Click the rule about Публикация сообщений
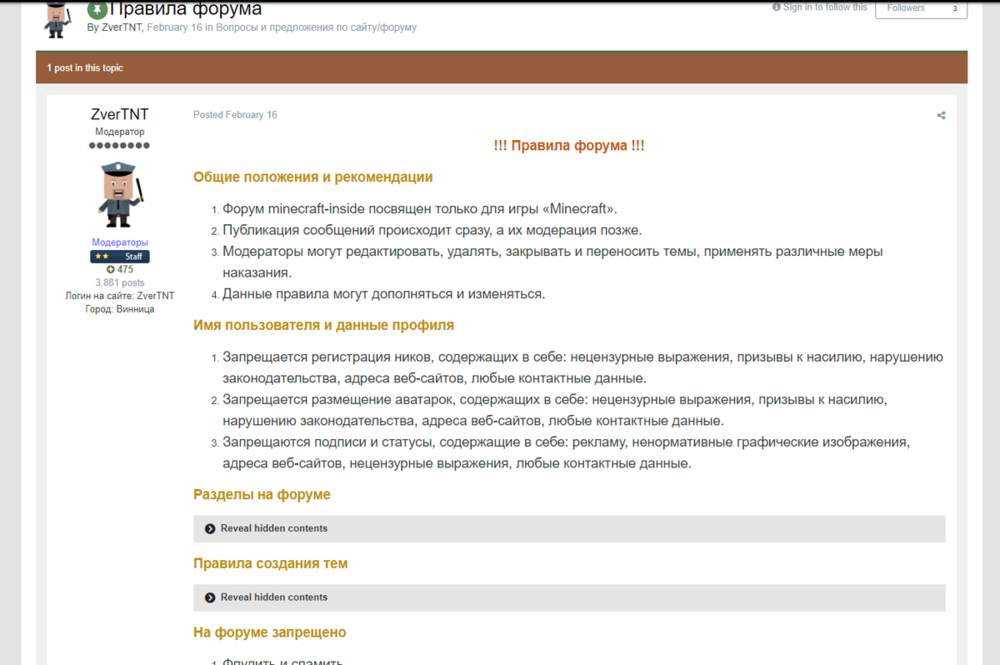The width and height of the screenshot is (1000, 665). [x=432, y=230]
